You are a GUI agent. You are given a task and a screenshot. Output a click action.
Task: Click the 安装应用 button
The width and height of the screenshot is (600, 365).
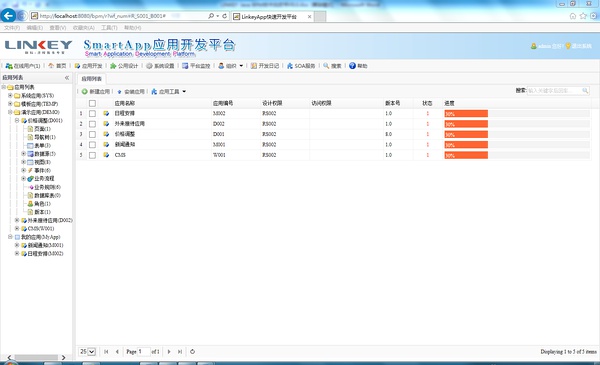click(130, 91)
